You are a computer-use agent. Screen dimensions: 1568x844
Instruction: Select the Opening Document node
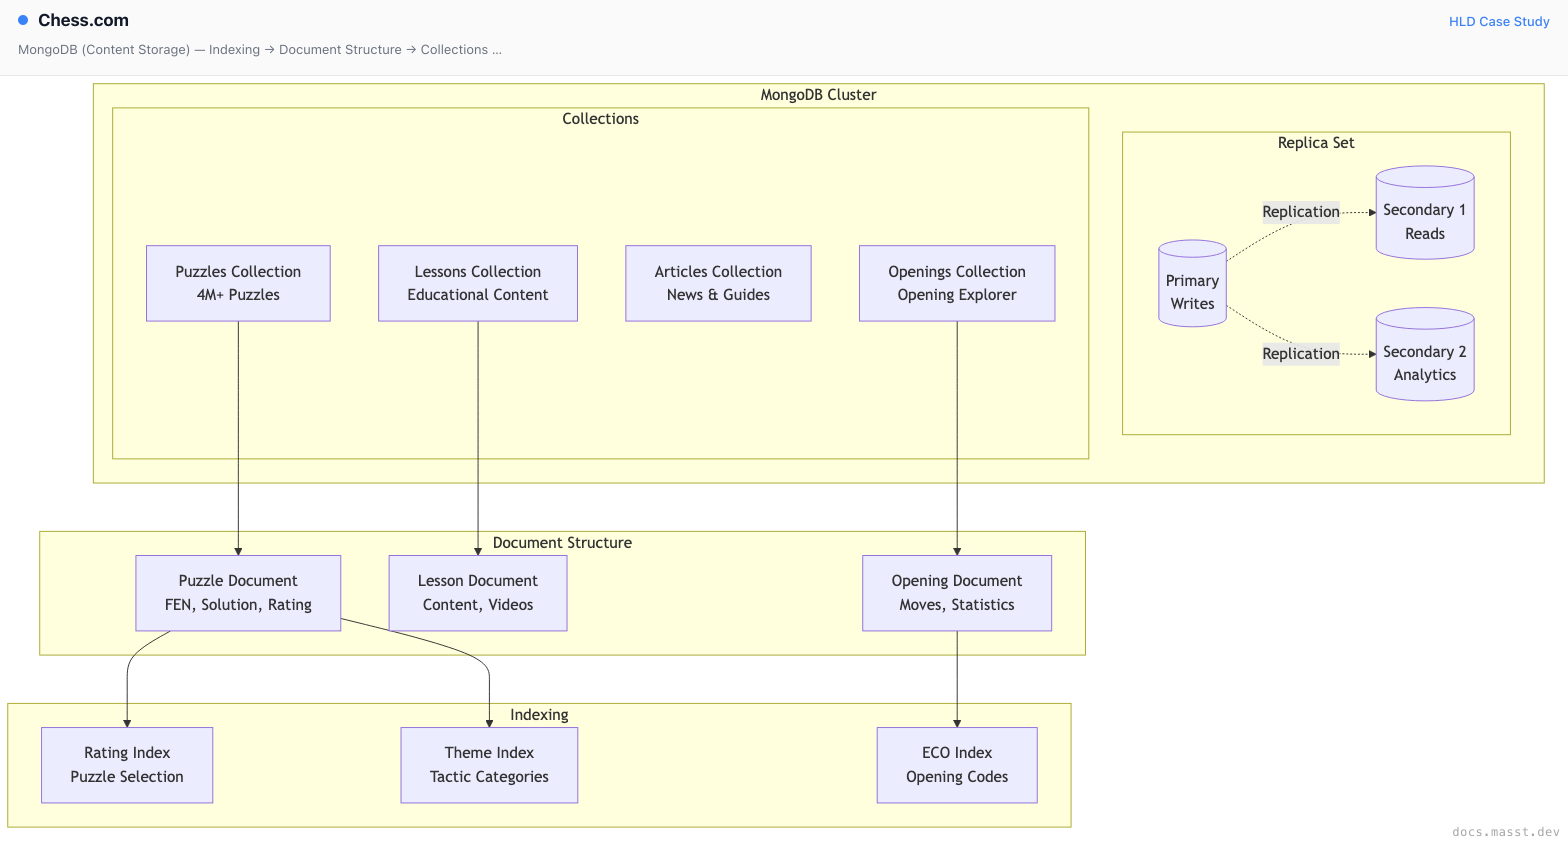tap(957, 593)
